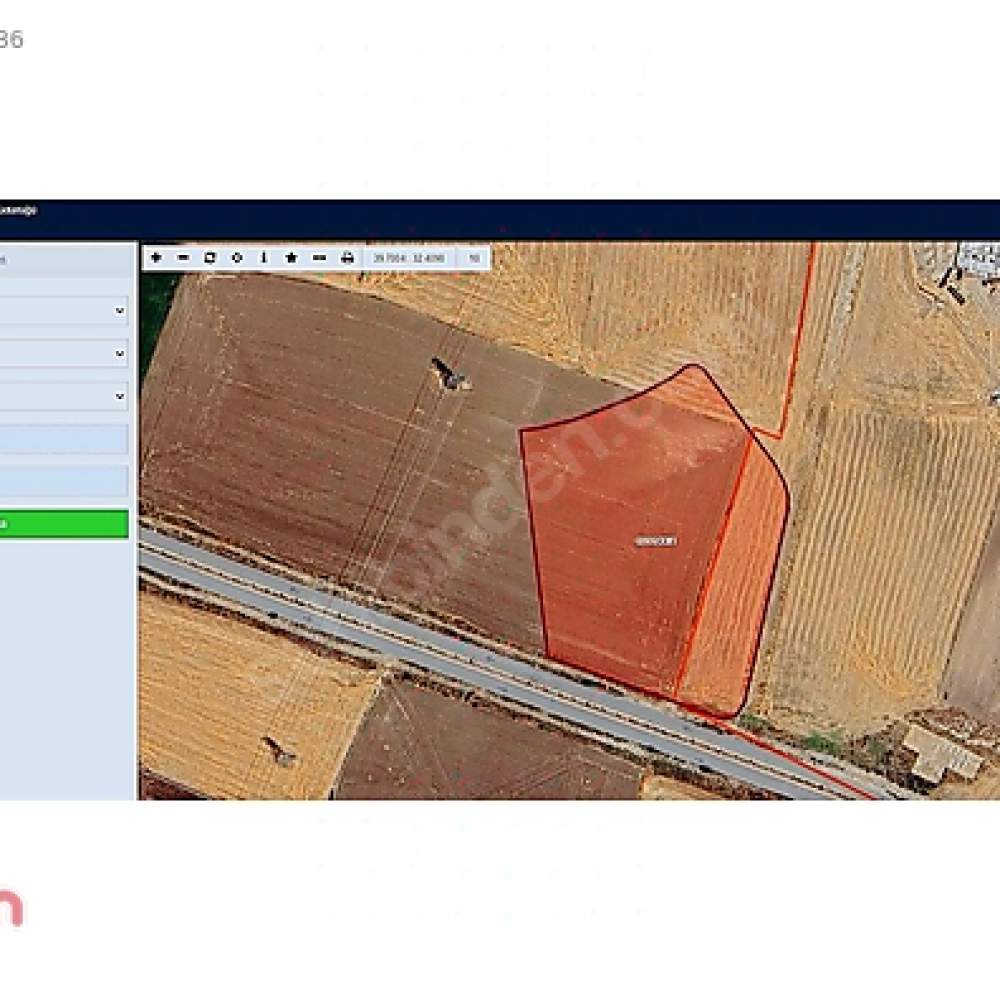The height and width of the screenshot is (1000, 1000).
Task: Focus the second text field above green button
Action: (x=62, y=481)
